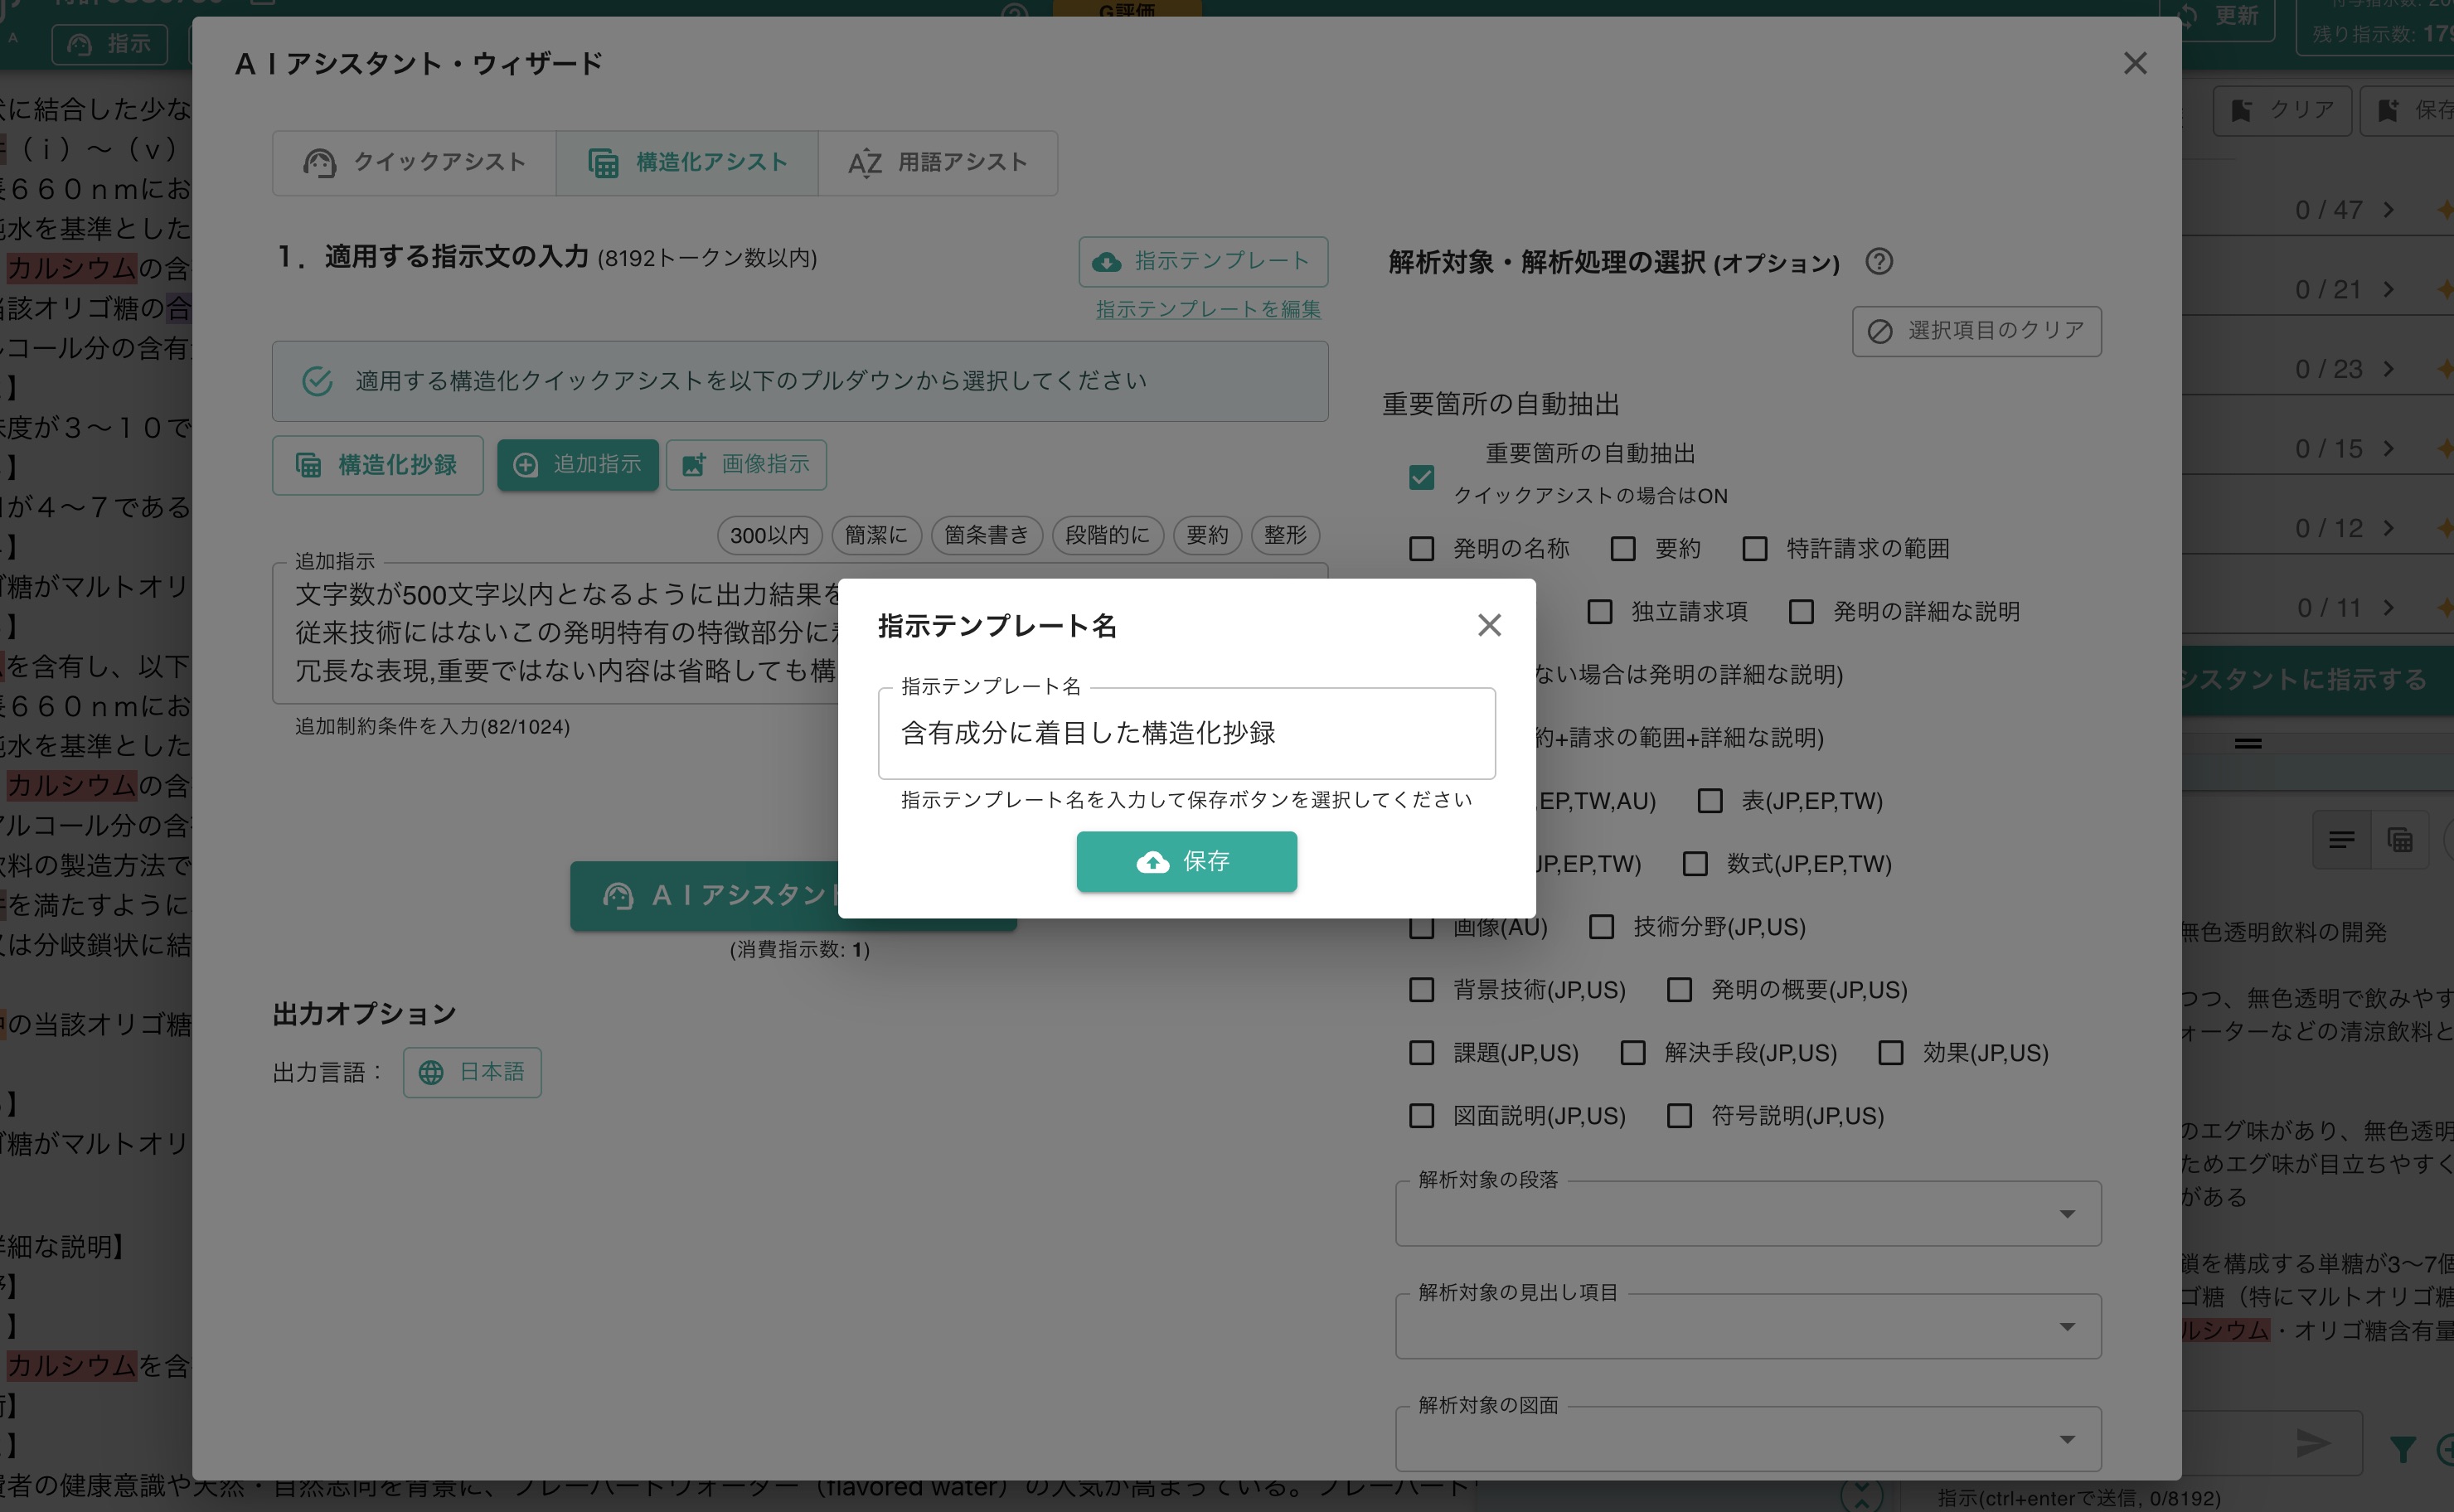Select structured view icon in background panel

pos(2400,840)
